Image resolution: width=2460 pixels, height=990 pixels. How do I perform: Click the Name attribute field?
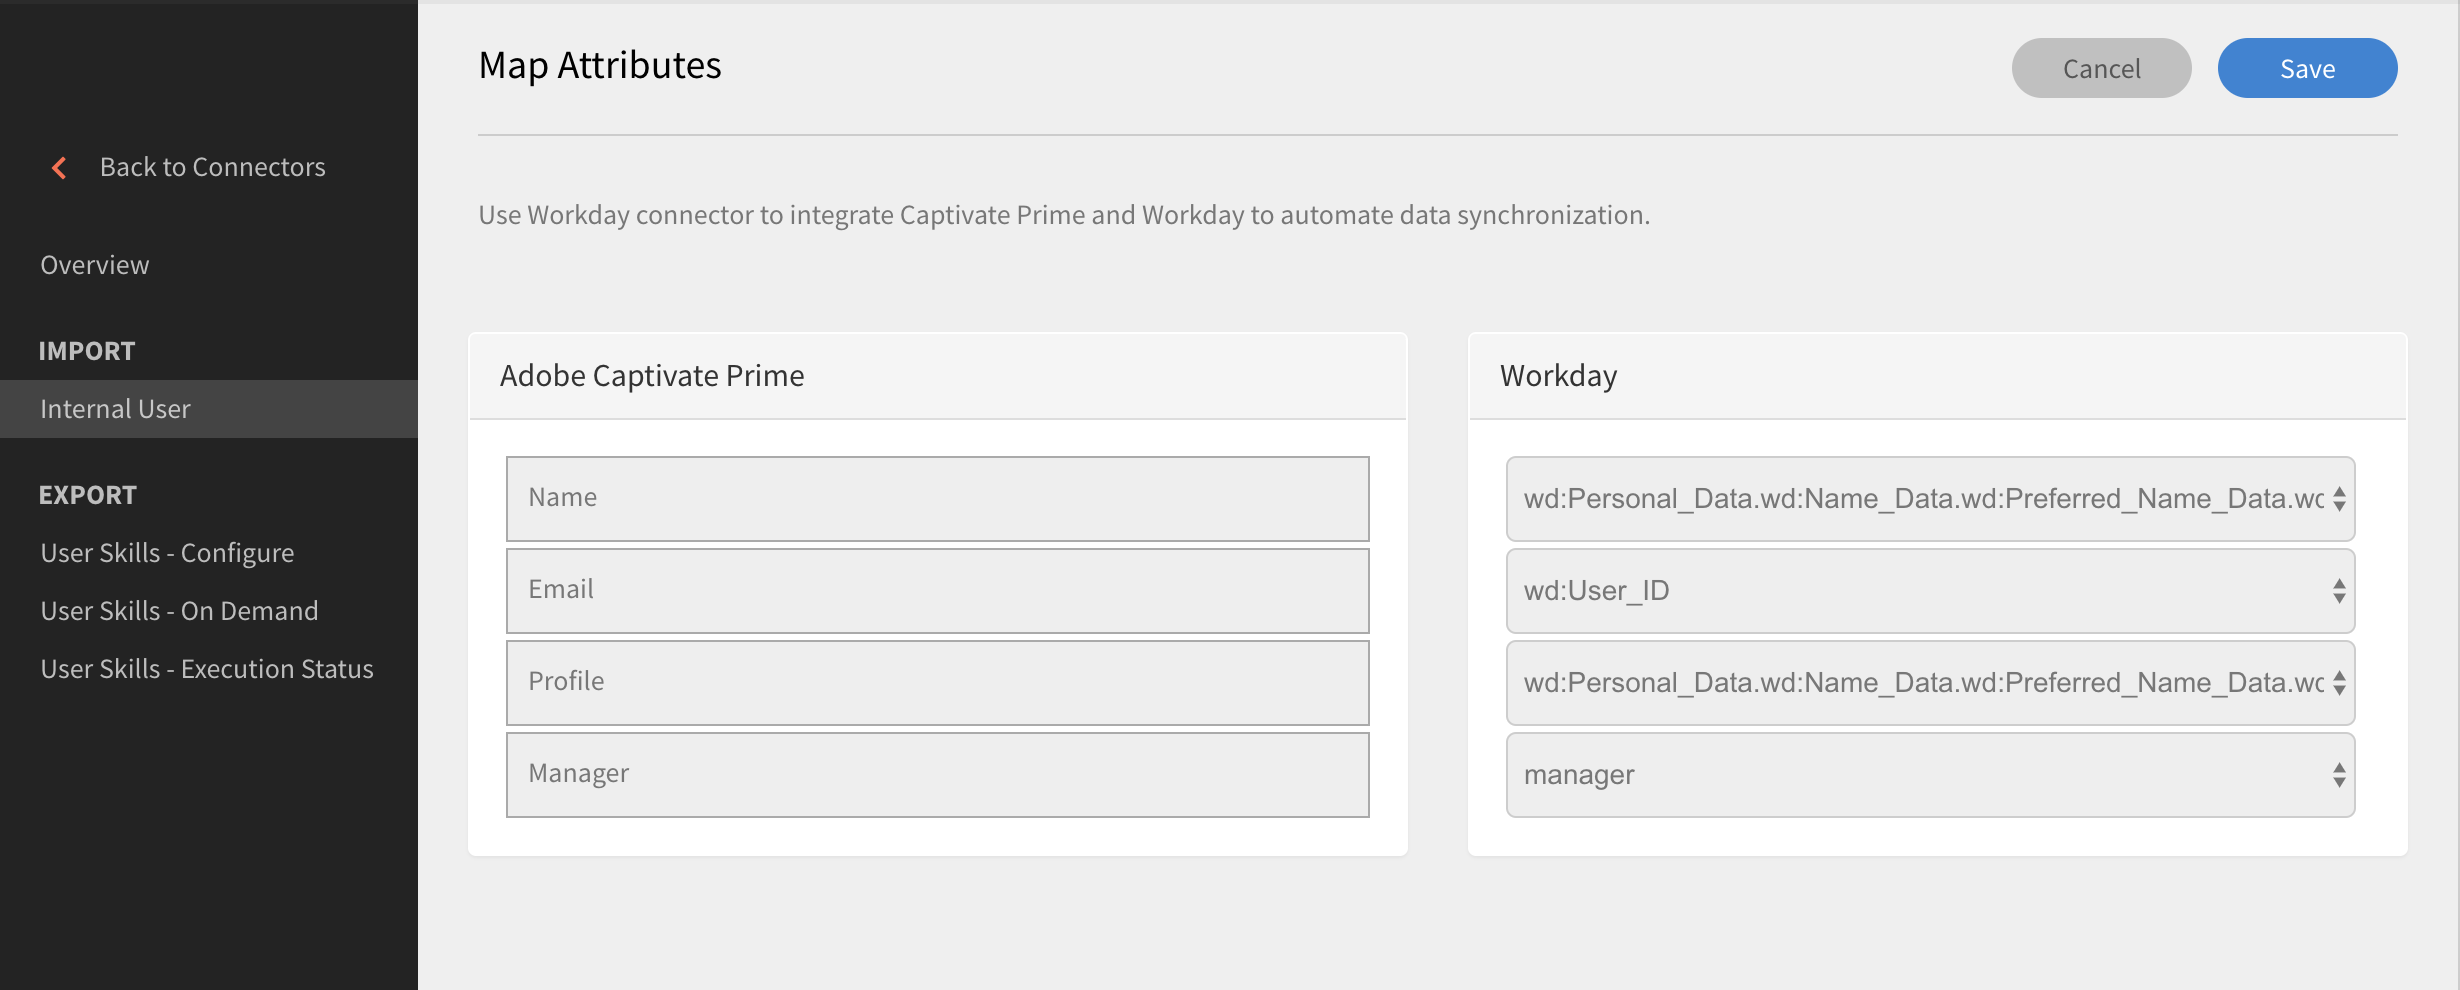937,499
